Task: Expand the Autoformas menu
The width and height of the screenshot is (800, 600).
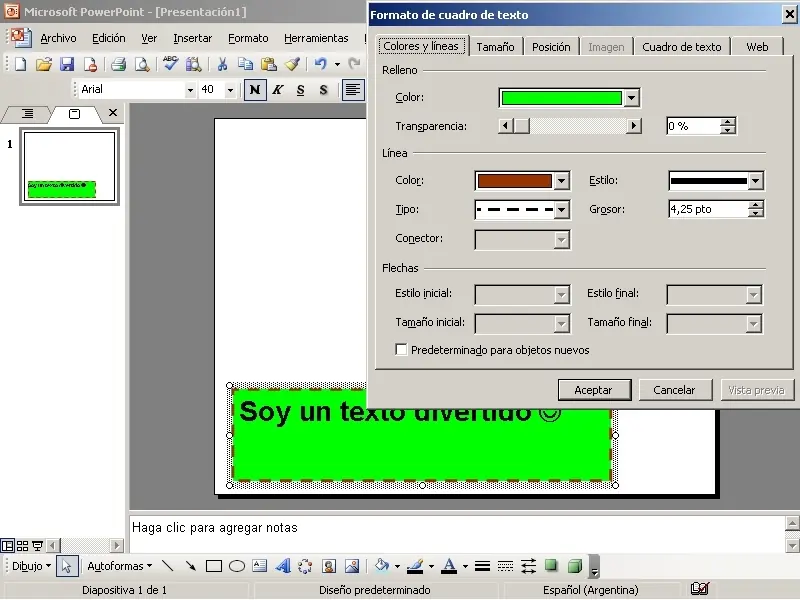Action: pyautogui.click(x=119, y=566)
